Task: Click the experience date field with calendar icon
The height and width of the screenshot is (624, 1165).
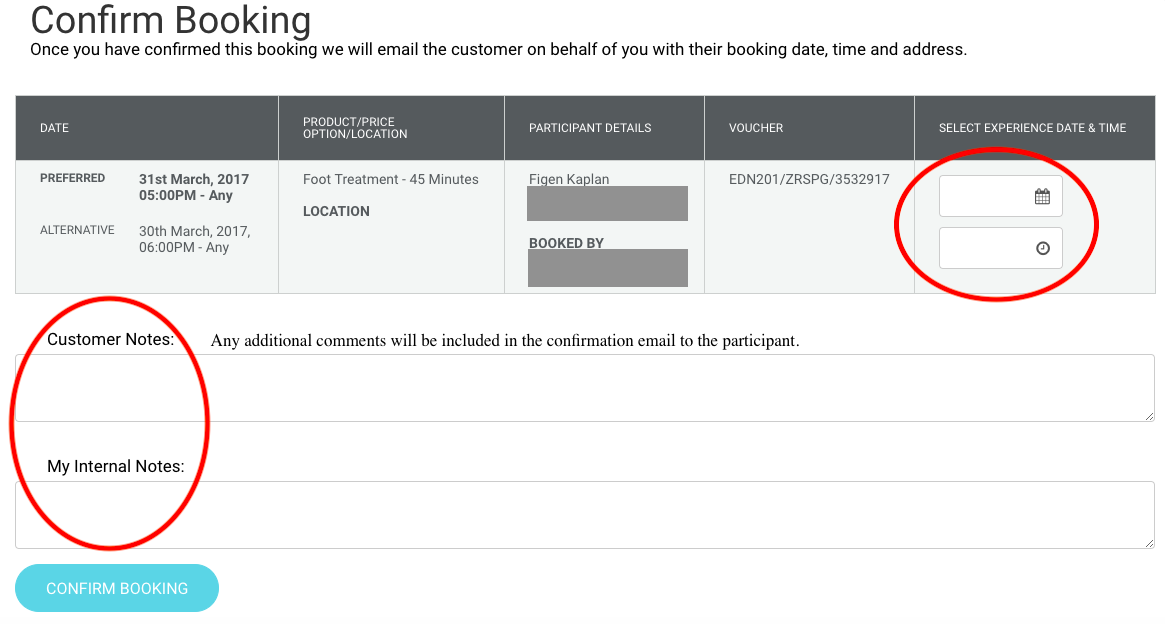Action: (1000, 195)
